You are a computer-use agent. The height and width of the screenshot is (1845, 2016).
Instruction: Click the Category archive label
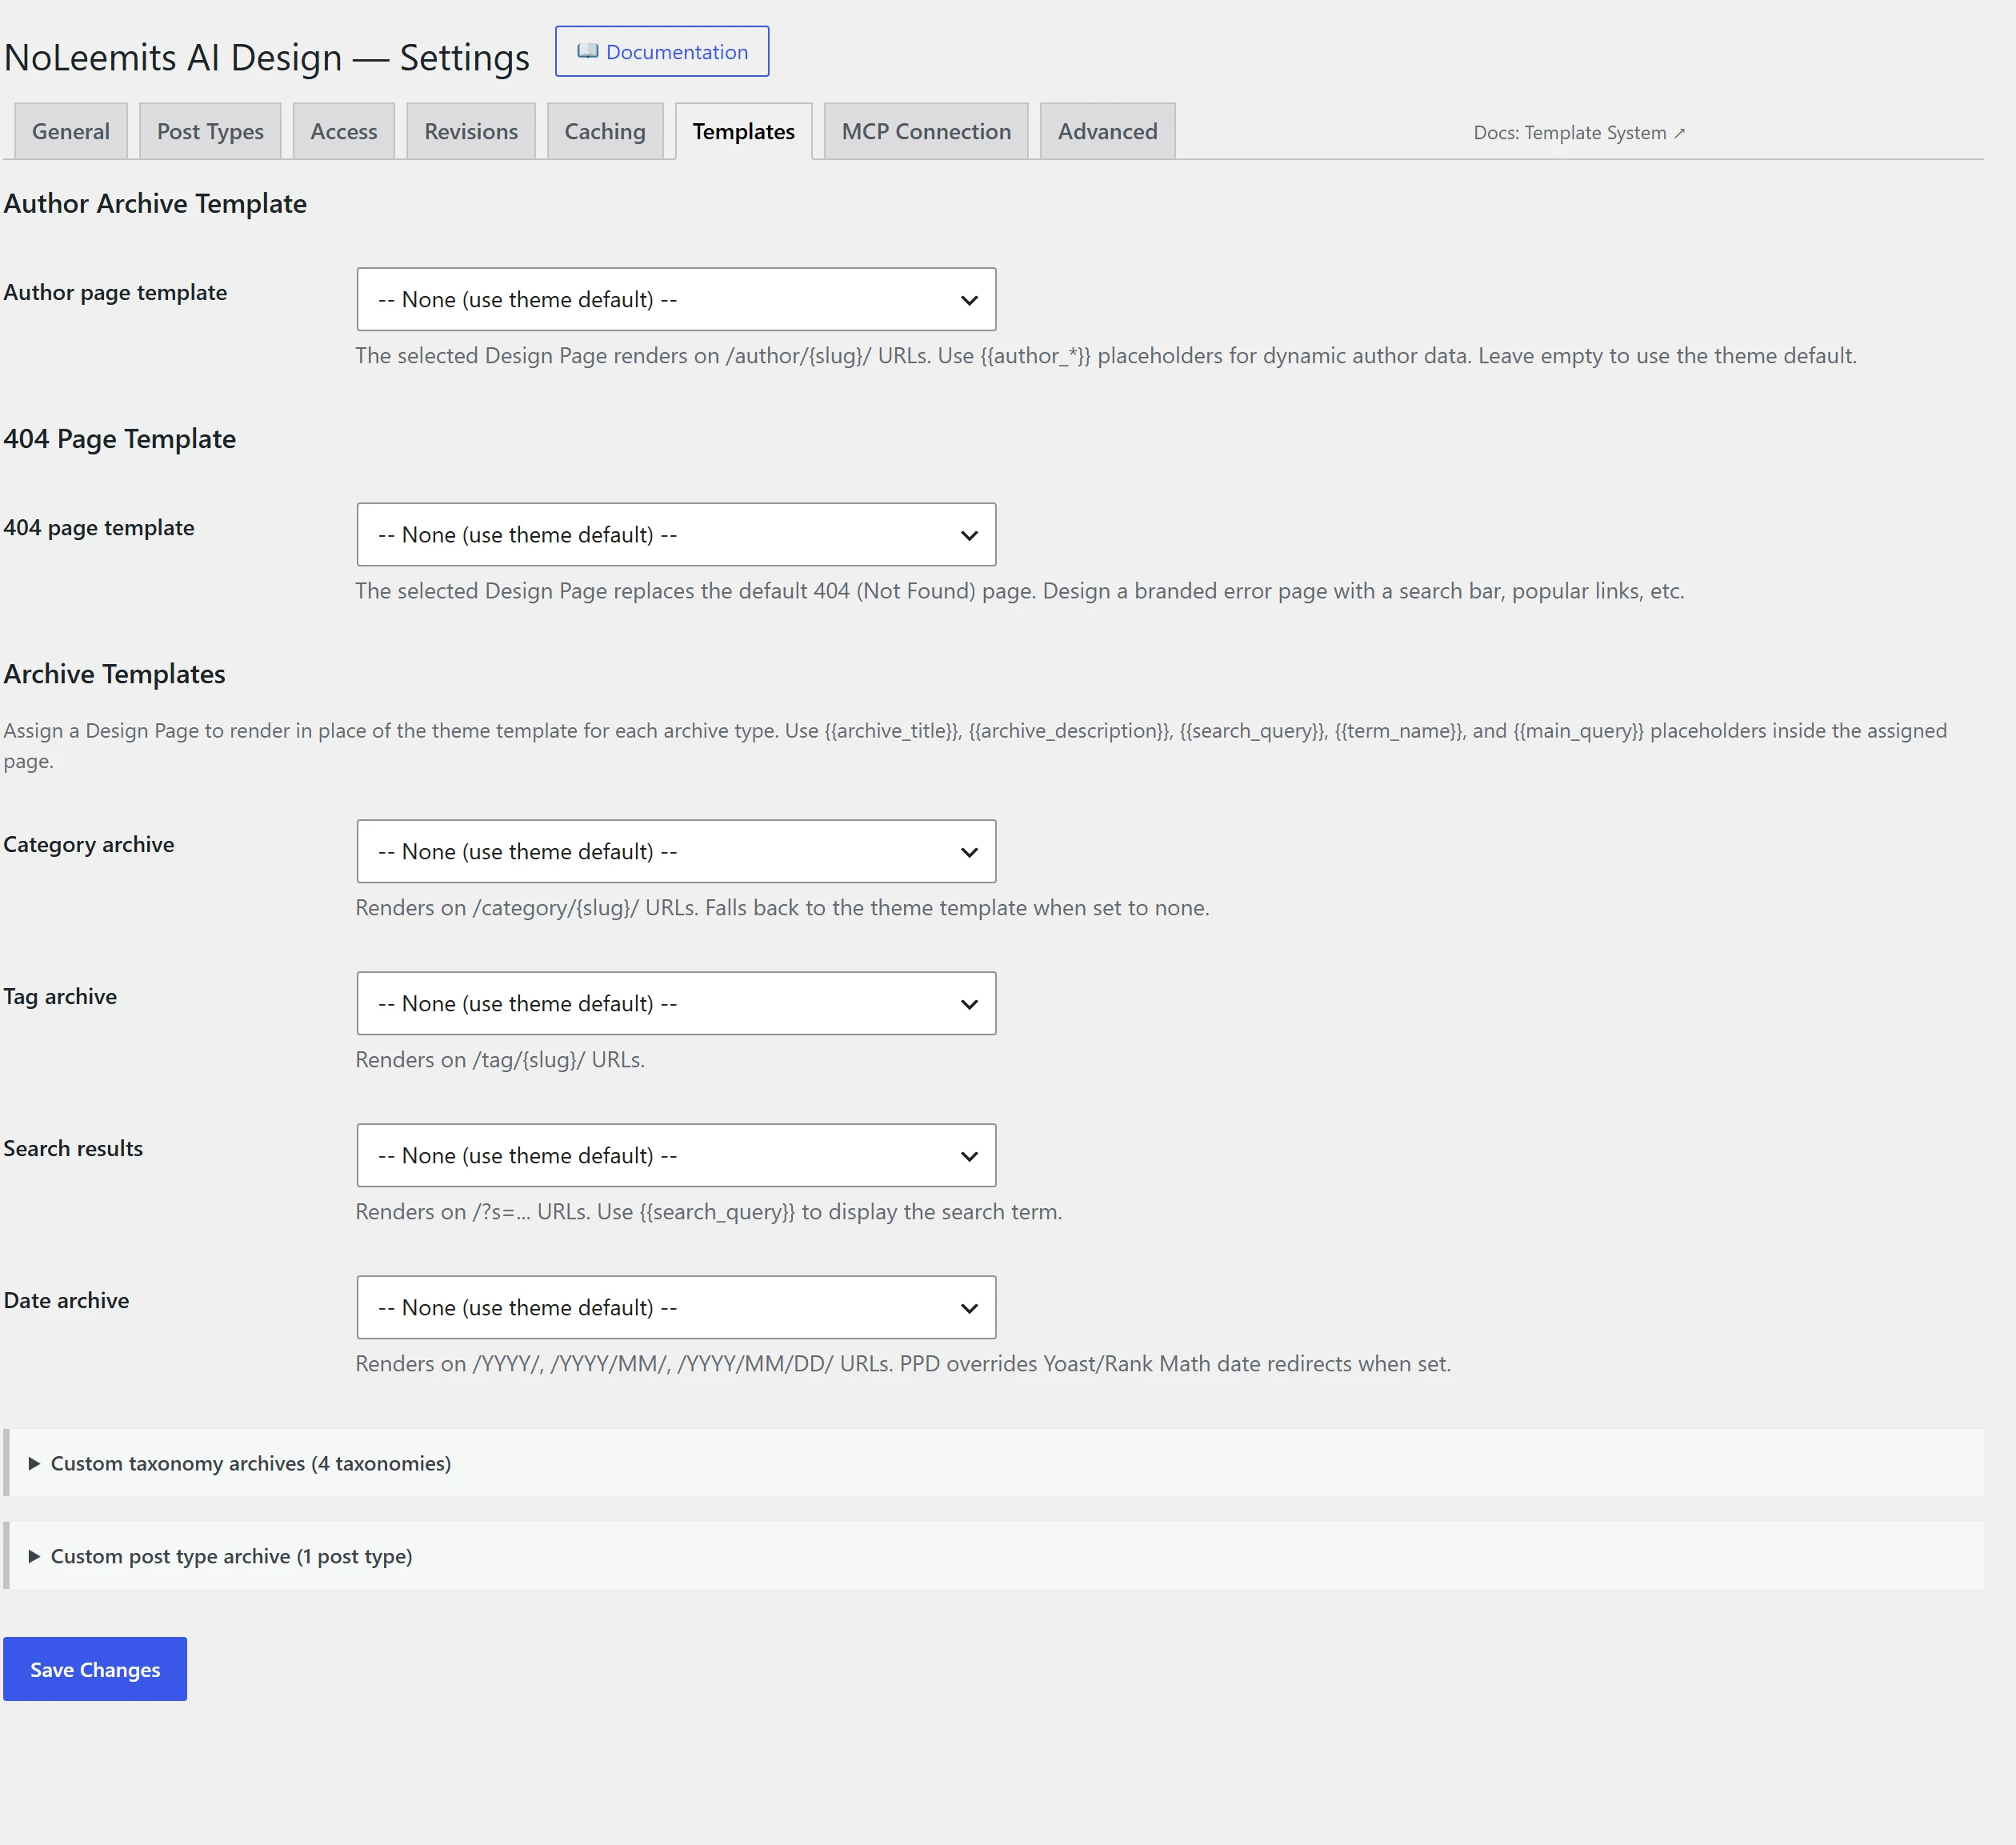tap(89, 844)
